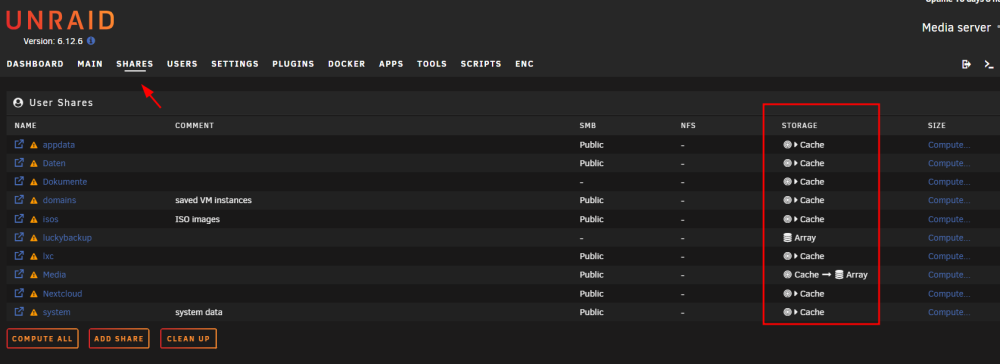1000x364 pixels.
Task: Open the terminal icon in top bar
Action: click(x=989, y=64)
